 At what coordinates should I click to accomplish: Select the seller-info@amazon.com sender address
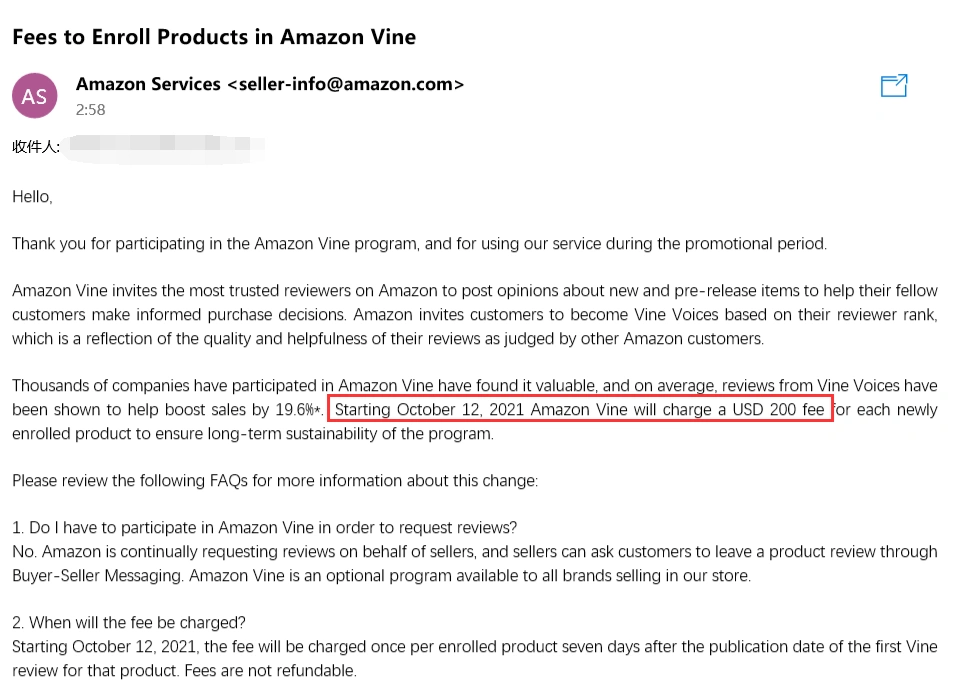tap(346, 84)
